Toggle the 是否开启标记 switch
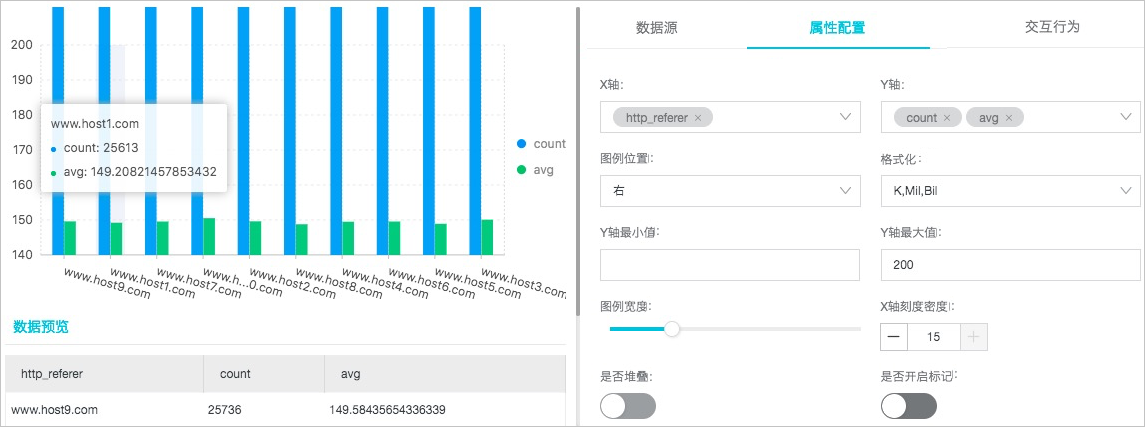 pos(908,406)
